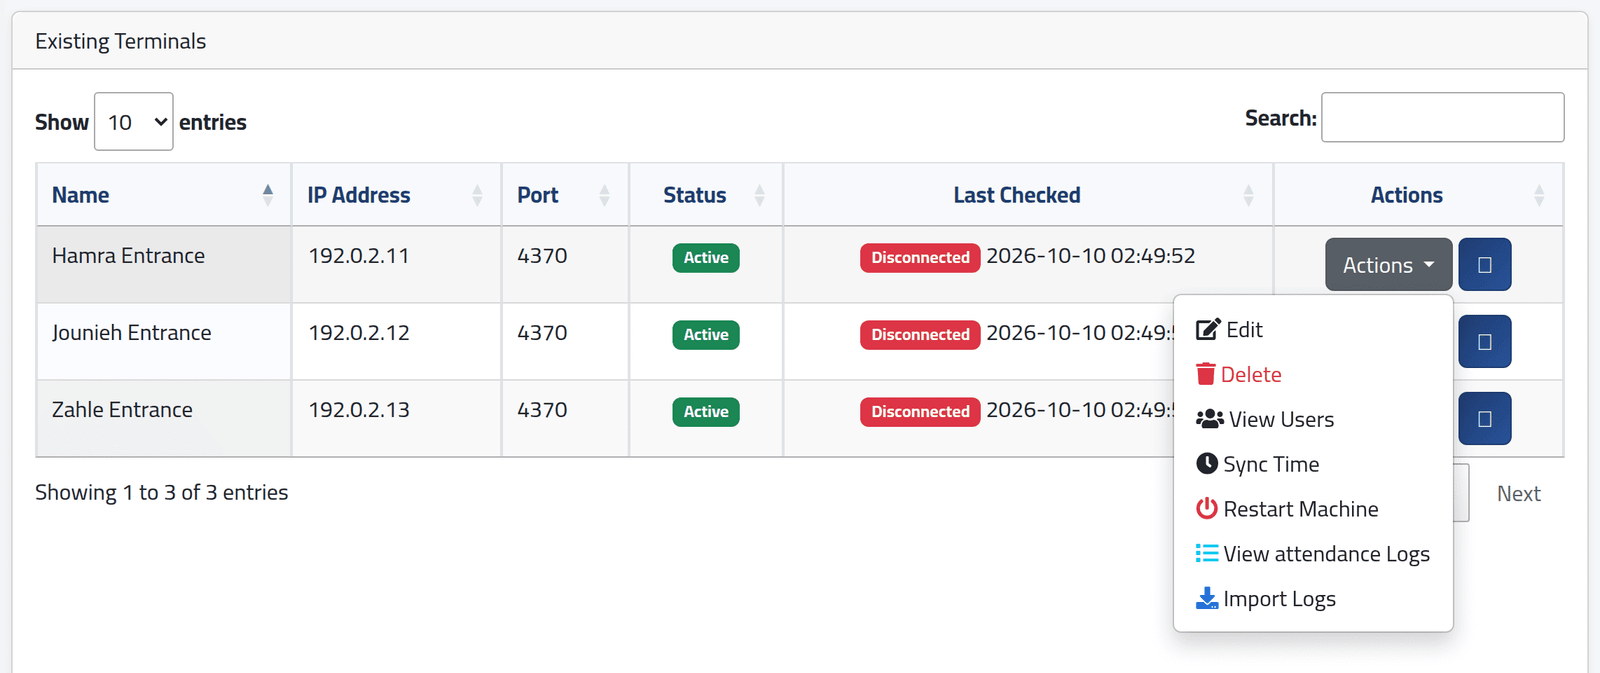Click the red Delete trash icon
This screenshot has width=1600, height=673.
(x=1206, y=374)
